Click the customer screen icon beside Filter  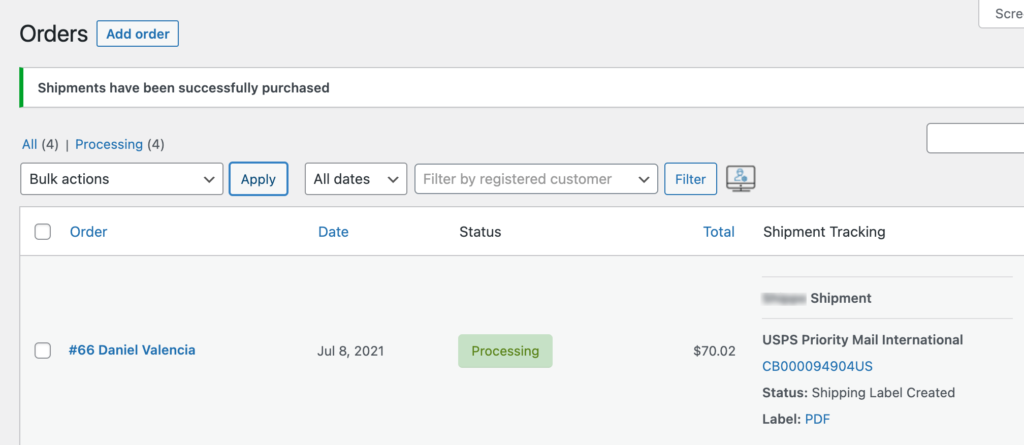741,179
